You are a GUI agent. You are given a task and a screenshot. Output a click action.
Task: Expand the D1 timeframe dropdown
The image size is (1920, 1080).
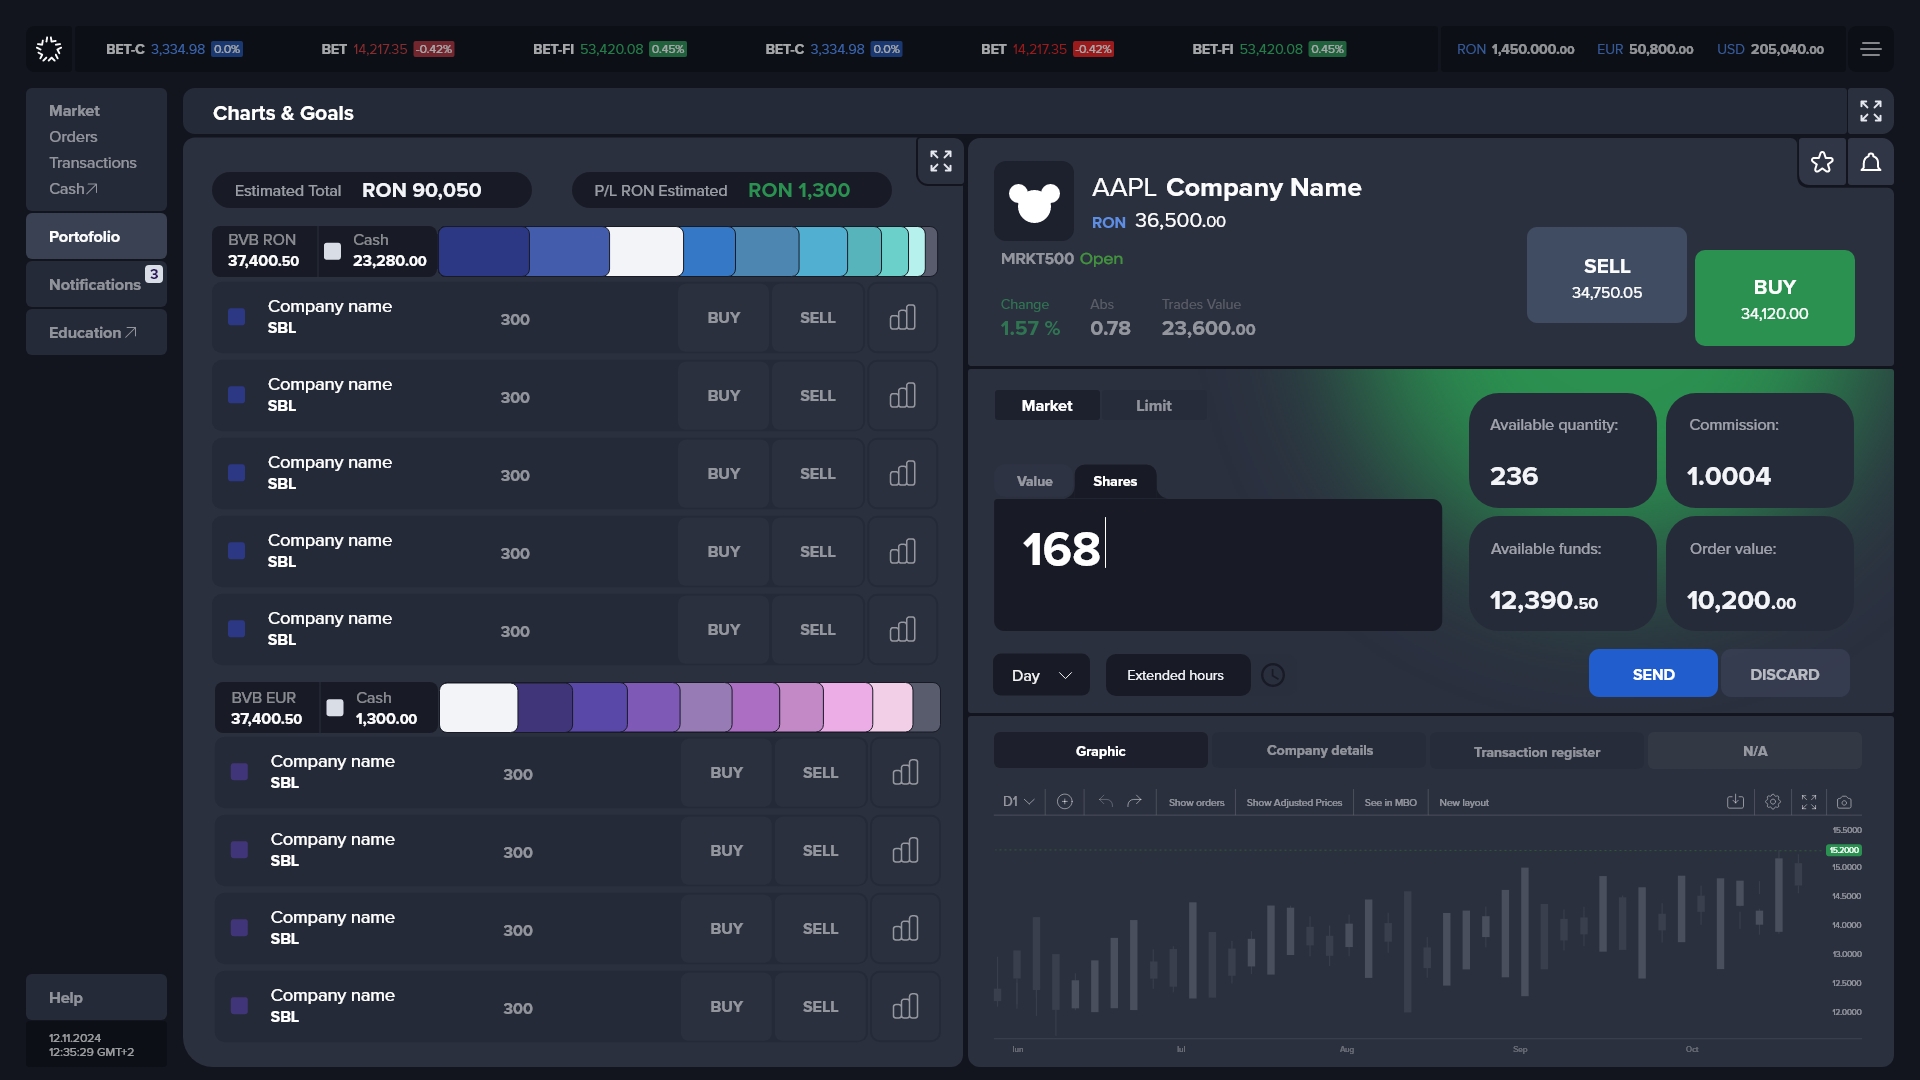coord(1018,802)
